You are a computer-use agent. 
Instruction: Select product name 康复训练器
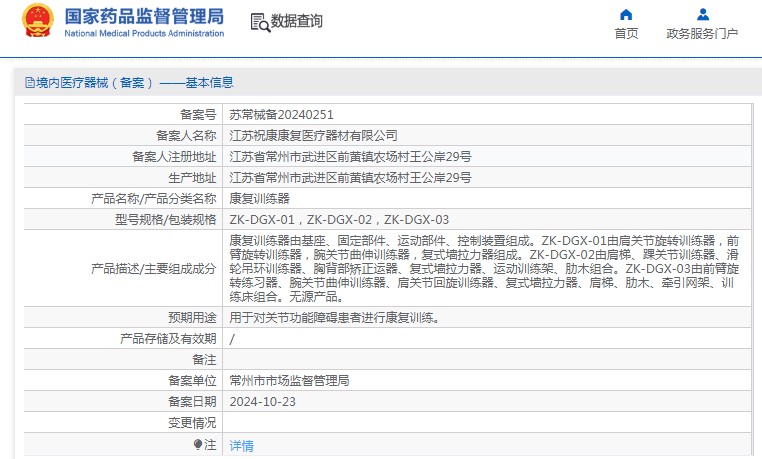point(260,198)
